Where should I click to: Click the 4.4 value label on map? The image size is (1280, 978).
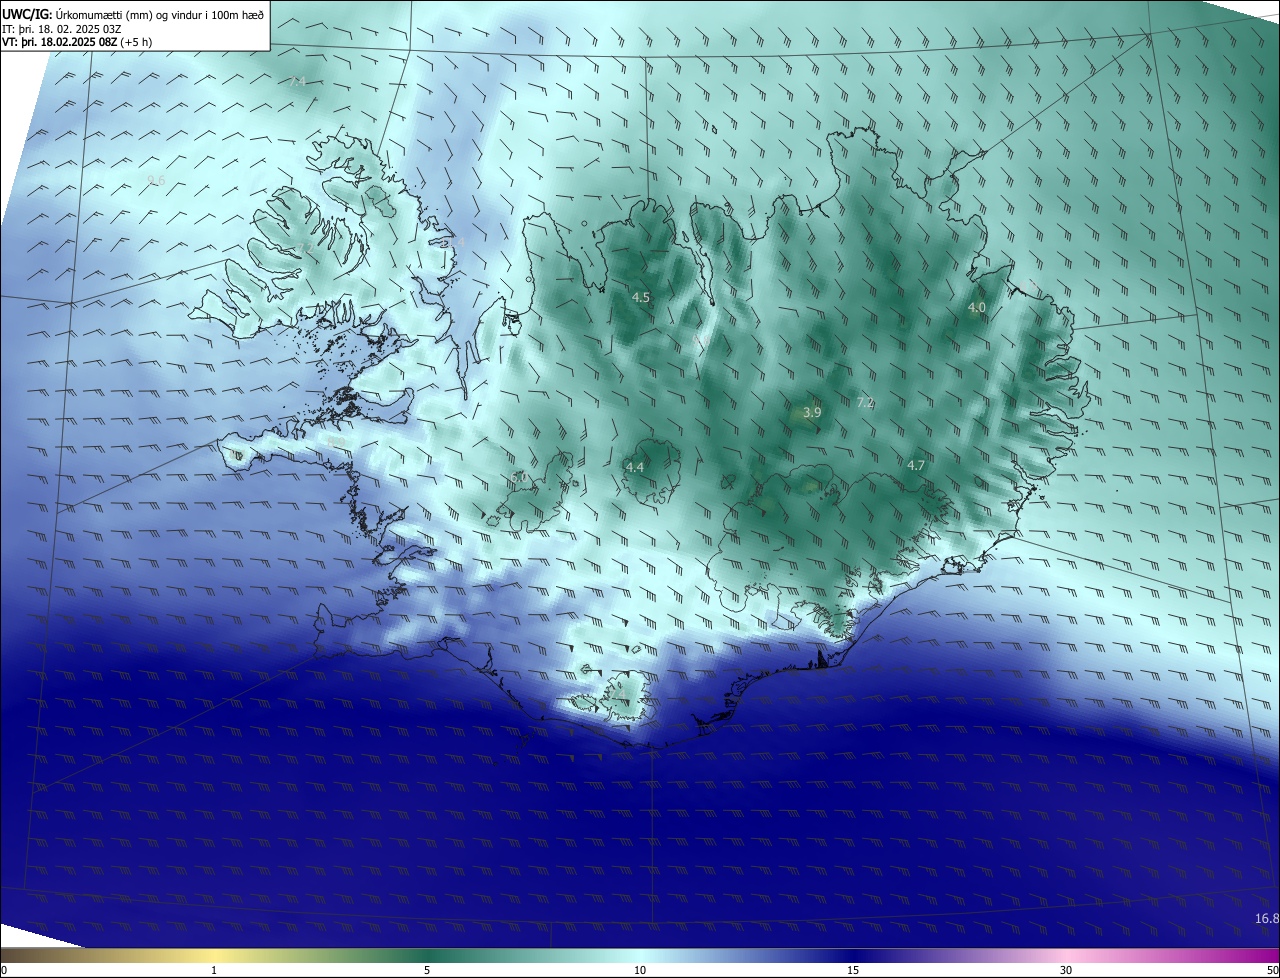tap(635, 467)
